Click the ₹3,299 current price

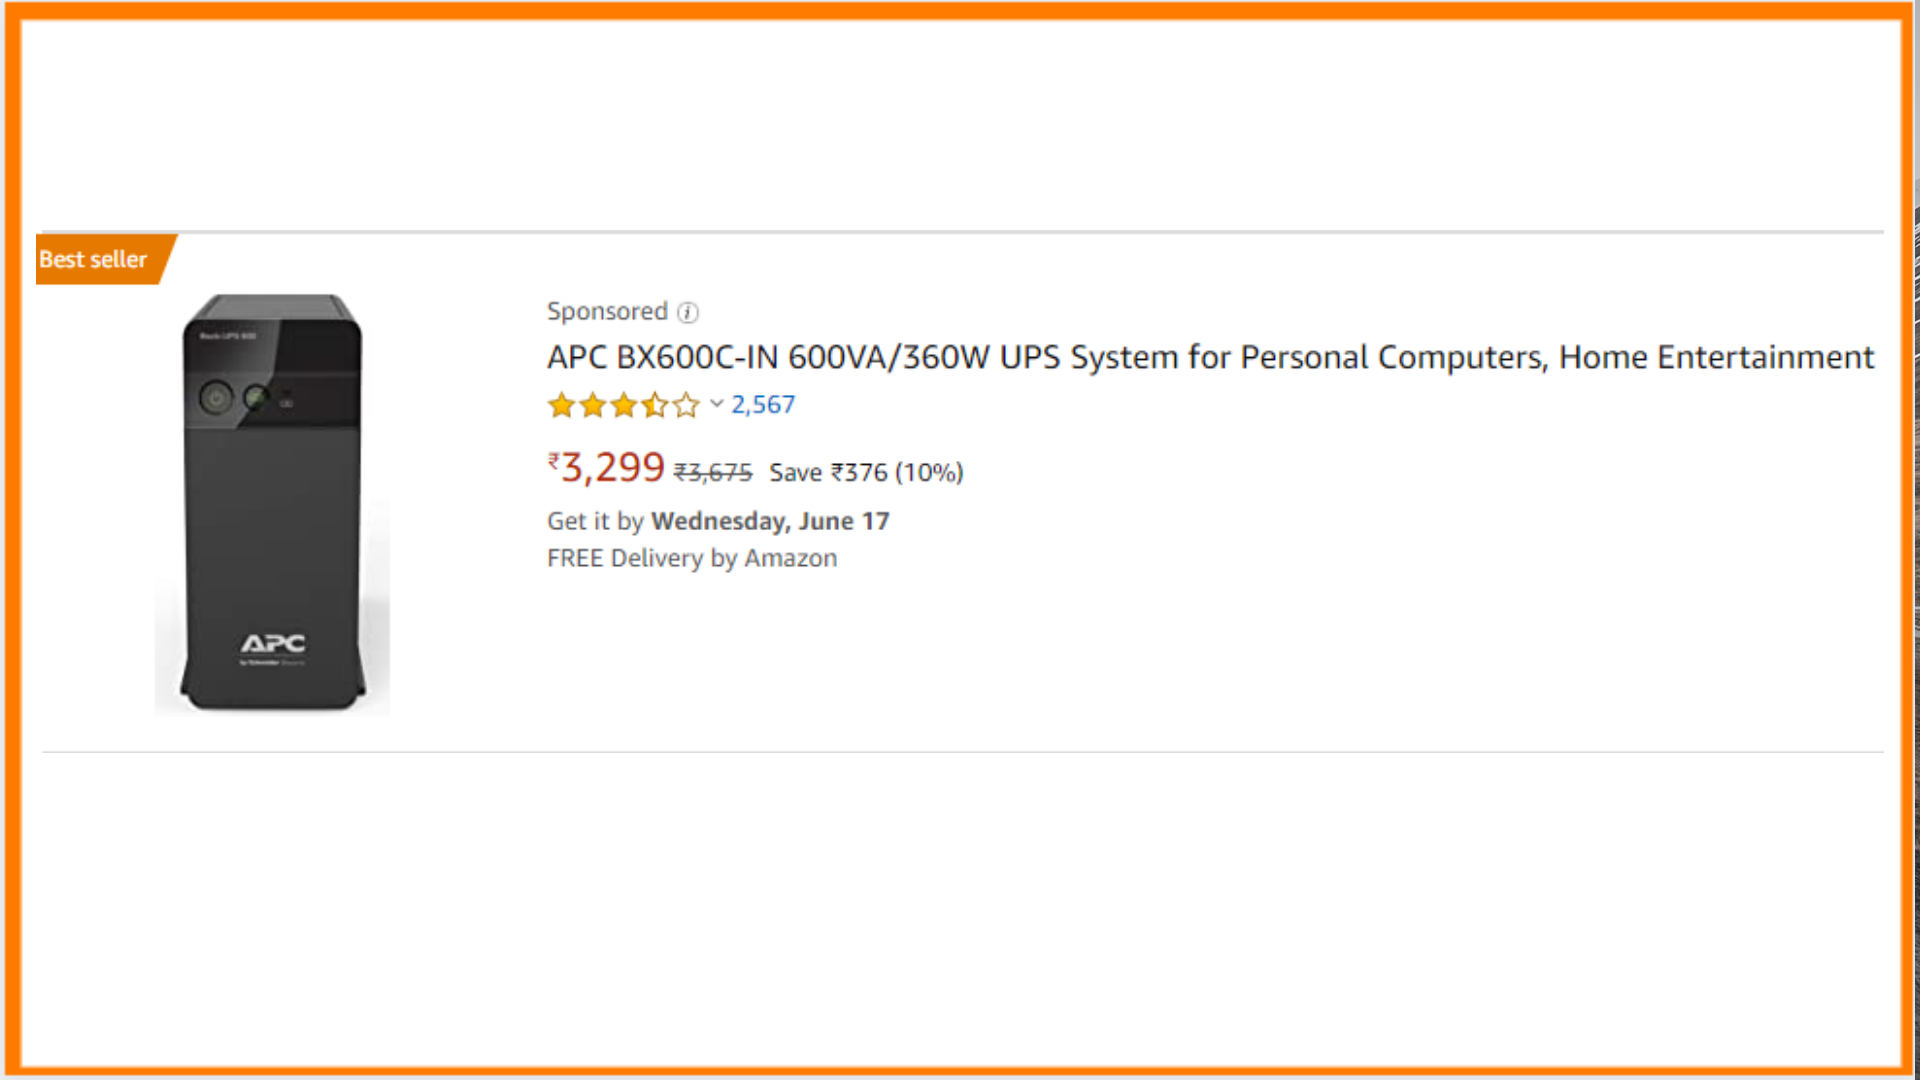607,468
